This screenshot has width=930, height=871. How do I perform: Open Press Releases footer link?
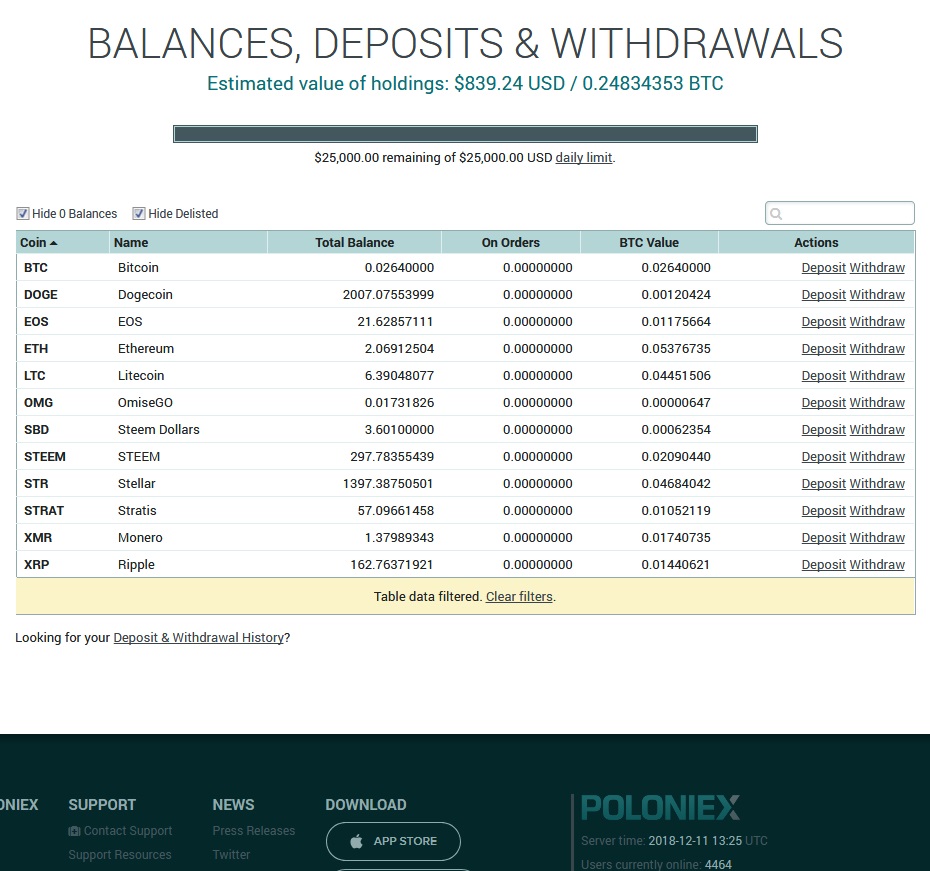[254, 831]
